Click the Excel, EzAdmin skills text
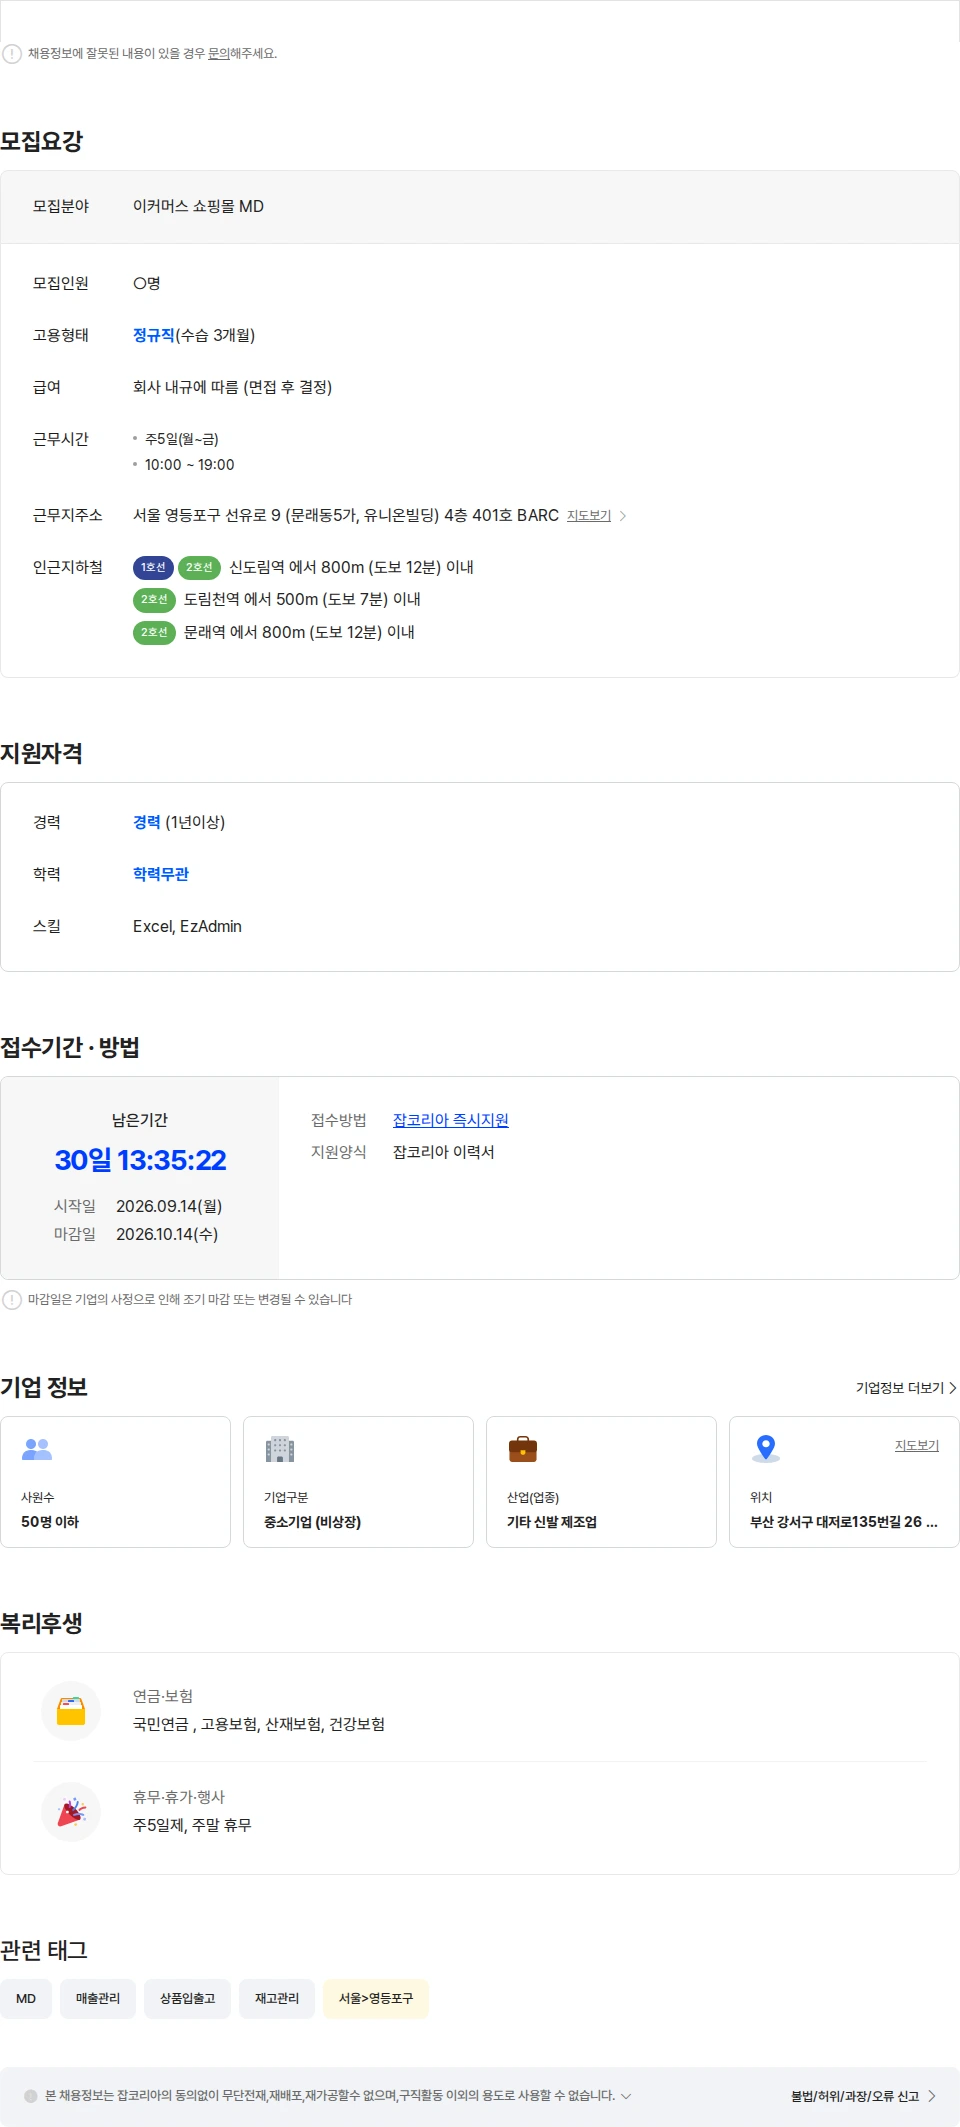Image resolution: width=960 pixels, height=2127 pixels. click(187, 927)
